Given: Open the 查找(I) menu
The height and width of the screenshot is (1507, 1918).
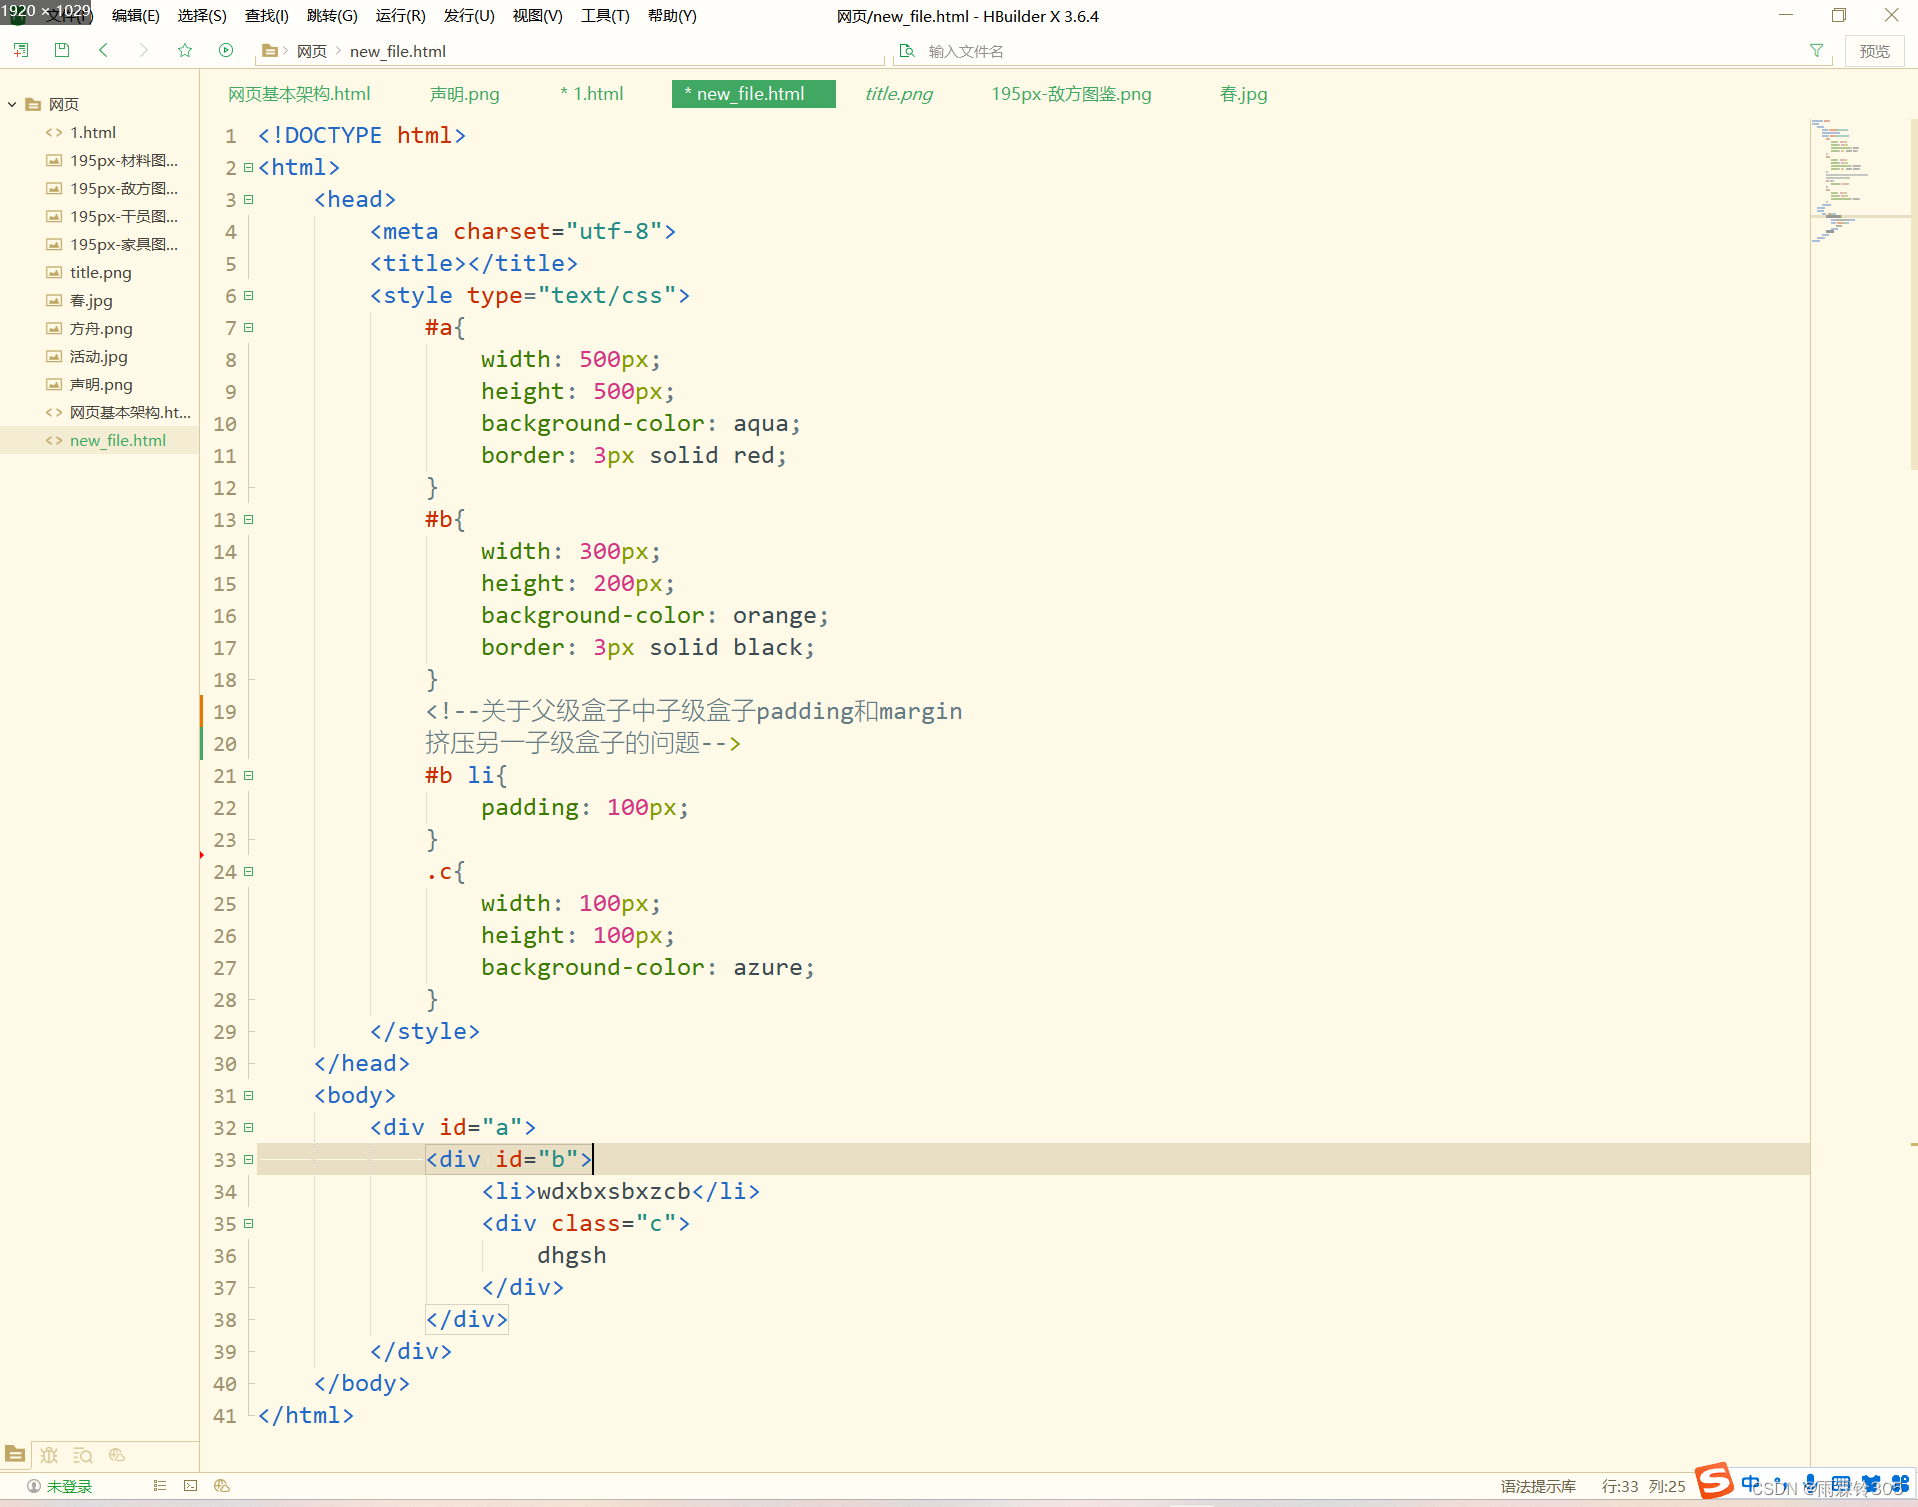Looking at the screenshot, I should pyautogui.click(x=267, y=16).
